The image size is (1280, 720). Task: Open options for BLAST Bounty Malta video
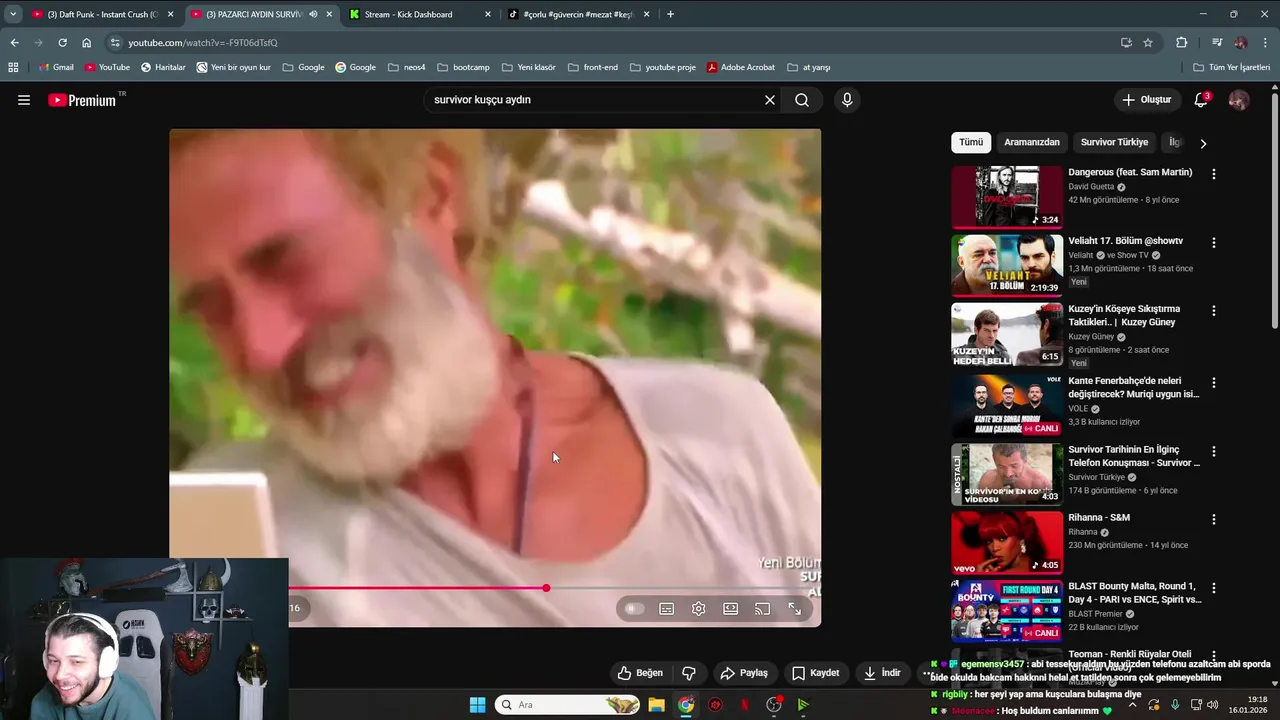[x=1214, y=588]
